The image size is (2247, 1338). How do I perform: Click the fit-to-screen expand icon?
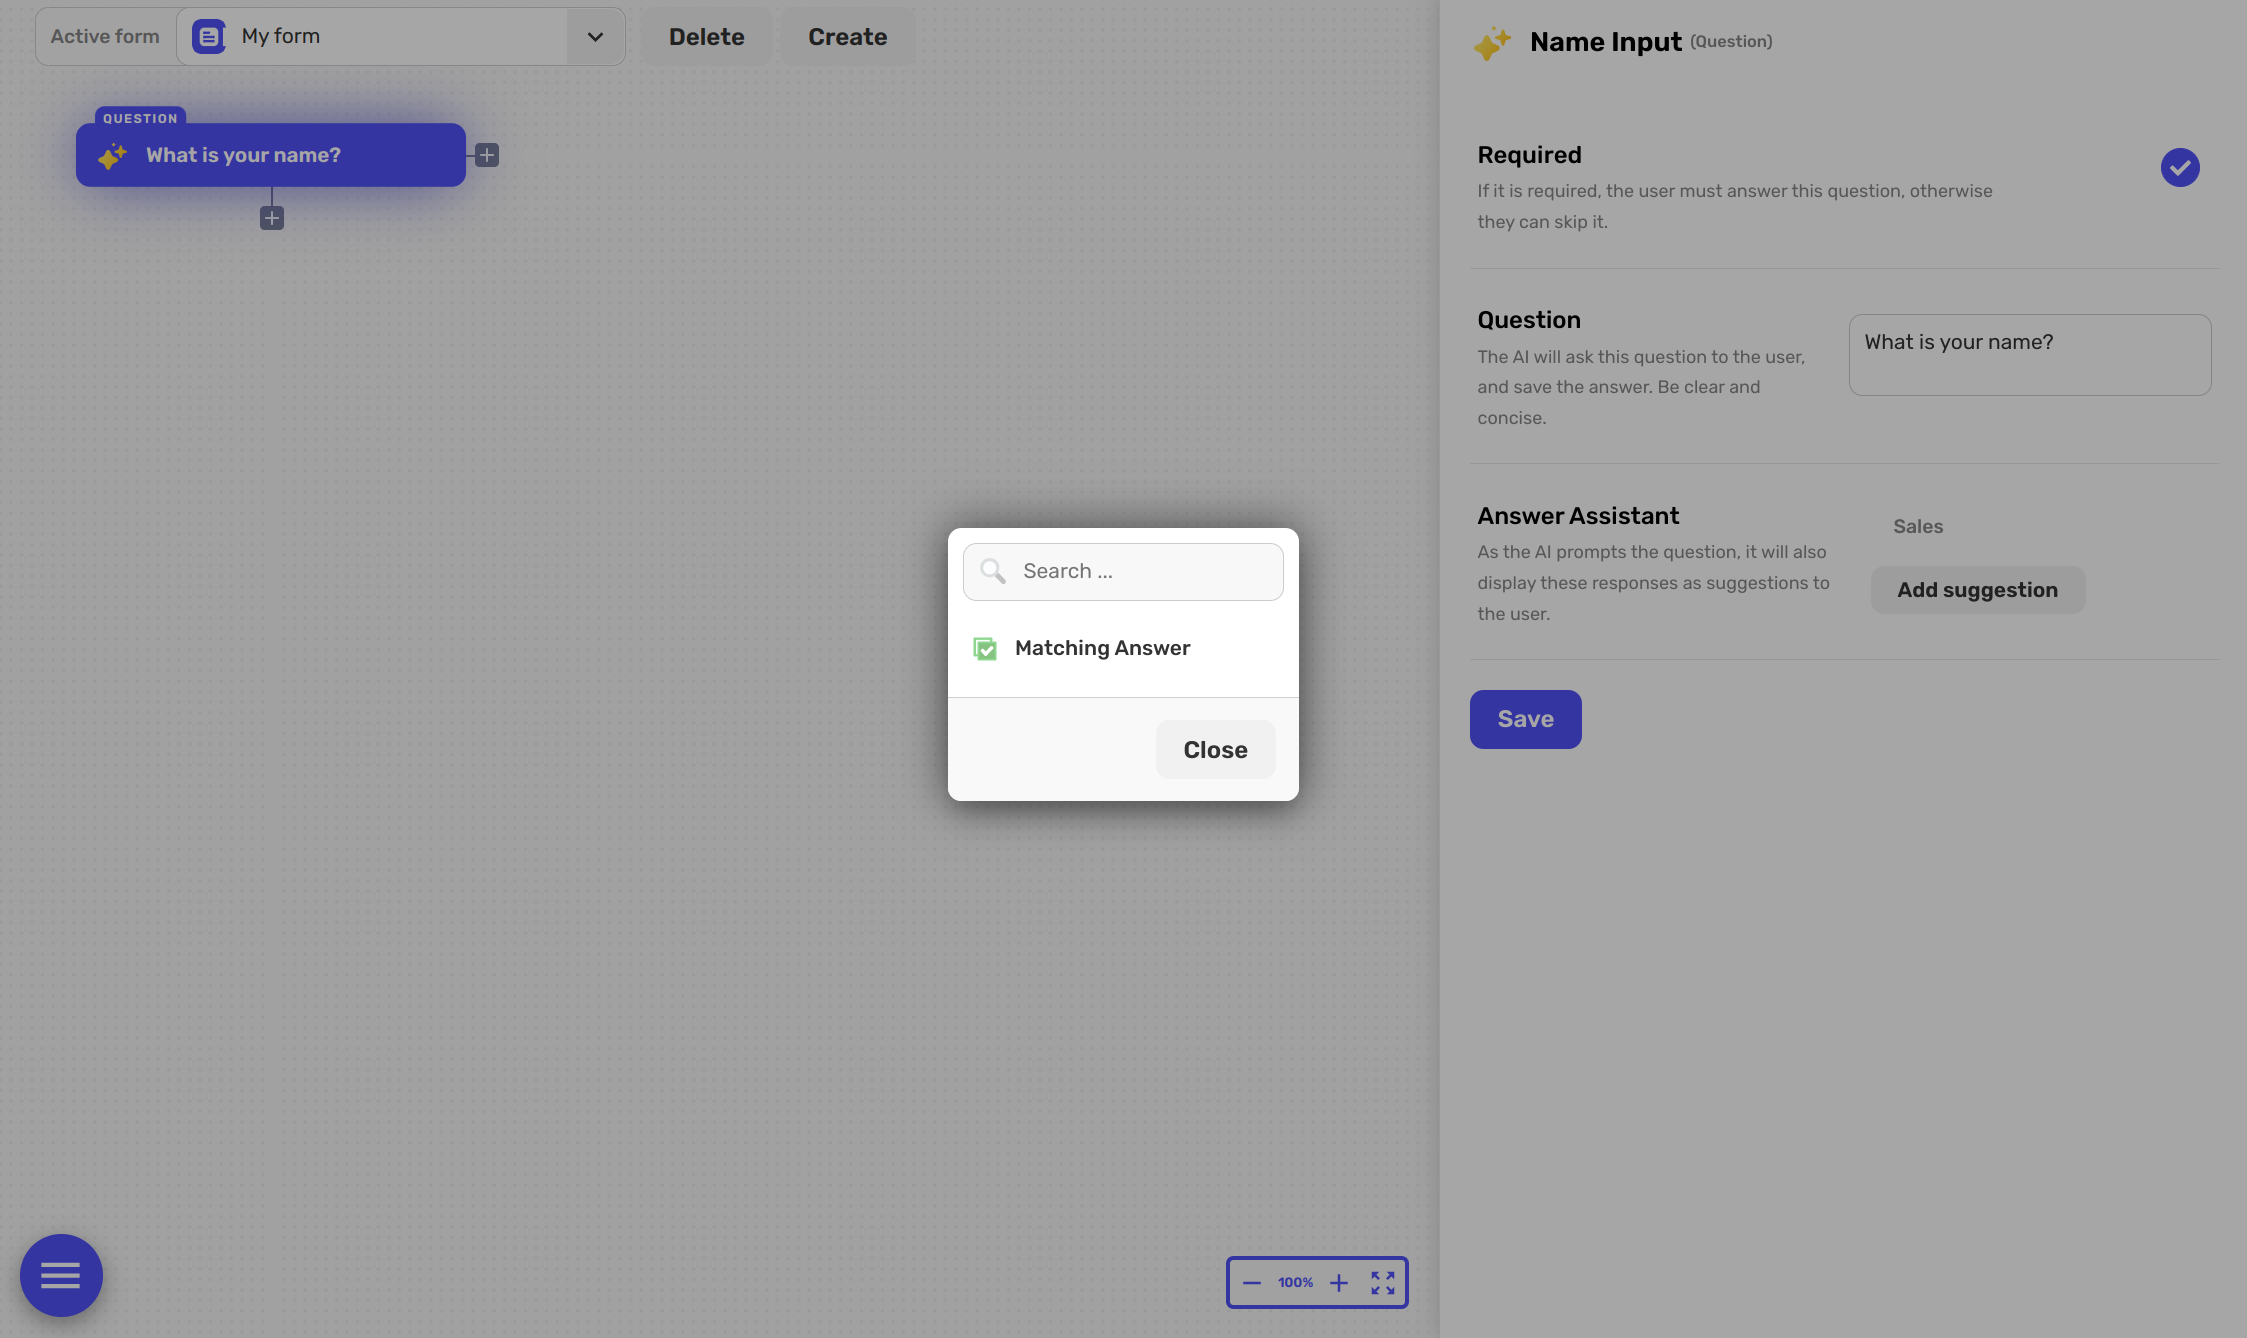tap(1383, 1283)
